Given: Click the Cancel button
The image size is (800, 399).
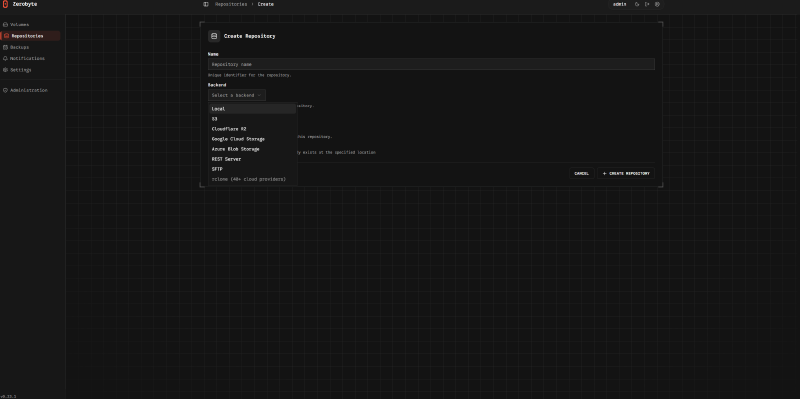Looking at the screenshot, I should tap(581, 173).
